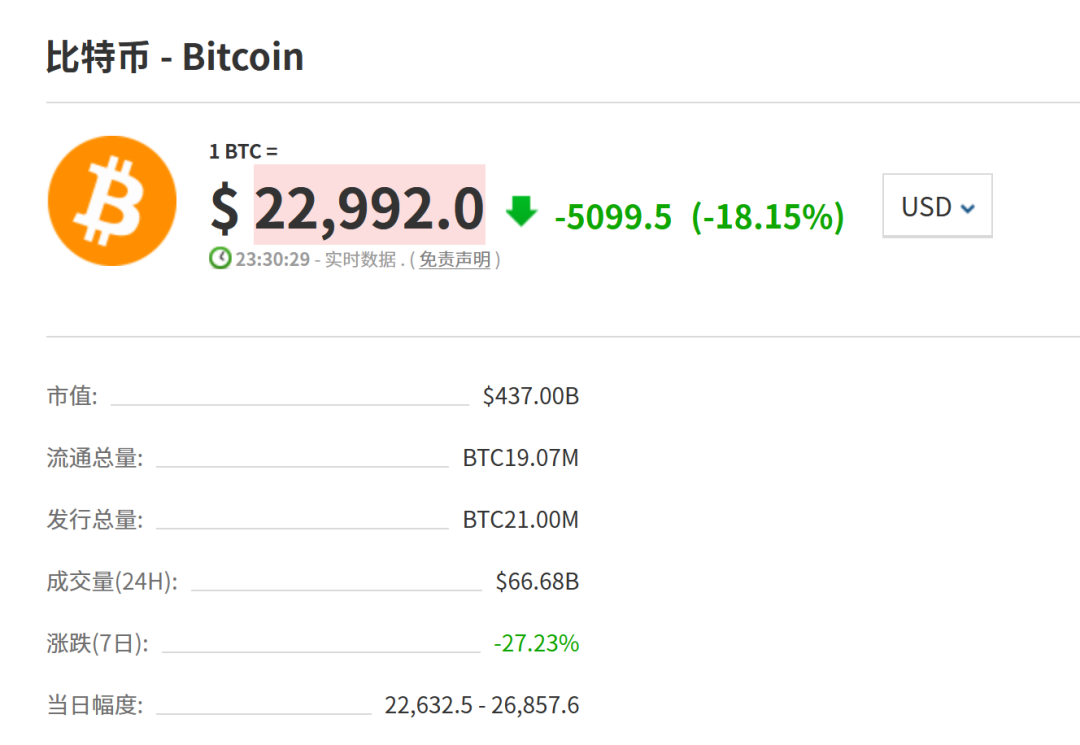Open the USD currency dropdown

click(937, 207)
